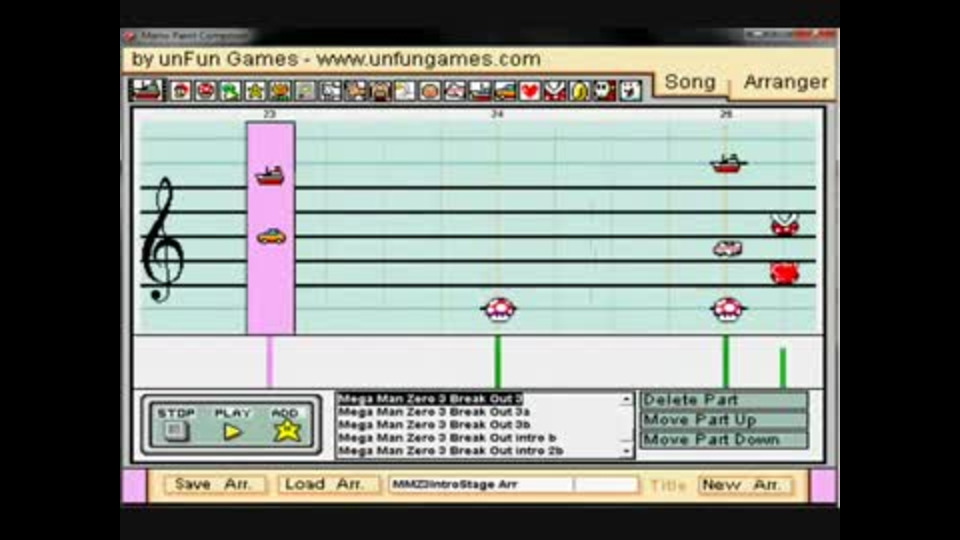Choose the Car instrument in toolbar
960x540 pixels.
[x=505, y=91]
